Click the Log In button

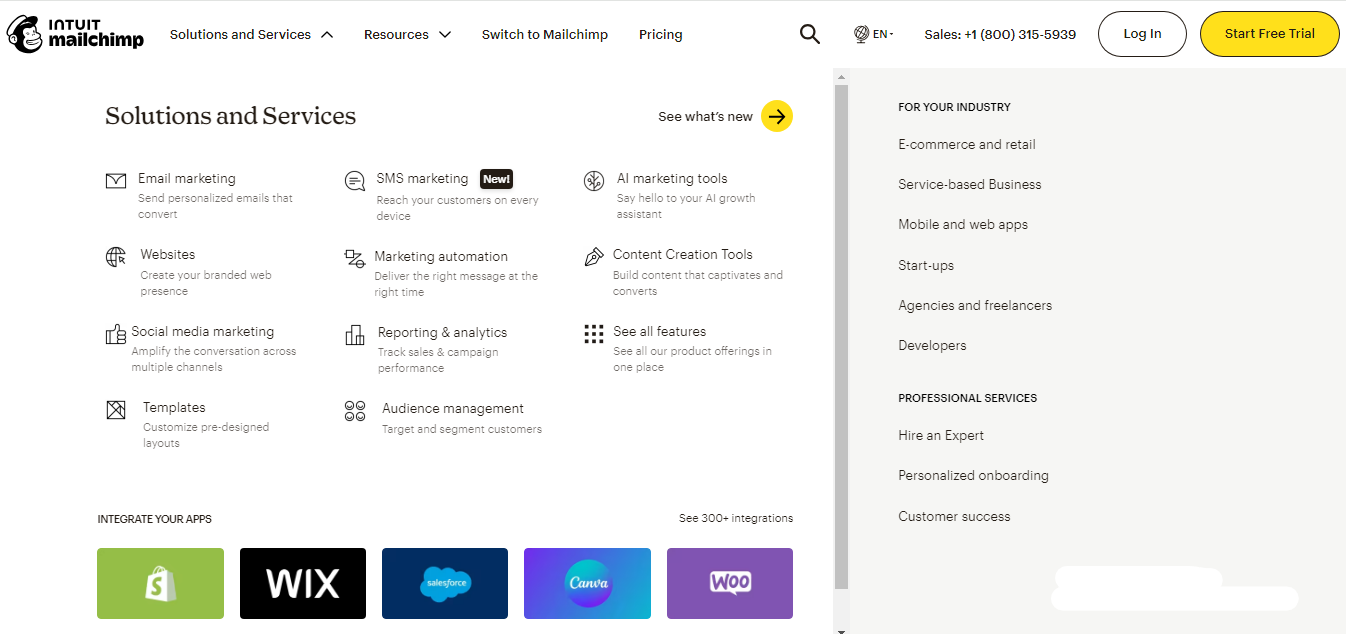pyautogui.click(x=1142, y=34)
